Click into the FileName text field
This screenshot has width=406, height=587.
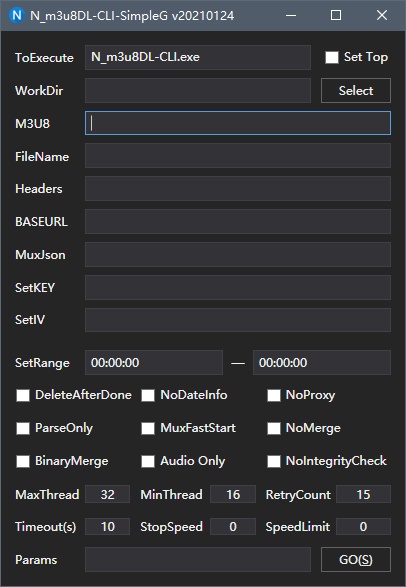(238, 156)
